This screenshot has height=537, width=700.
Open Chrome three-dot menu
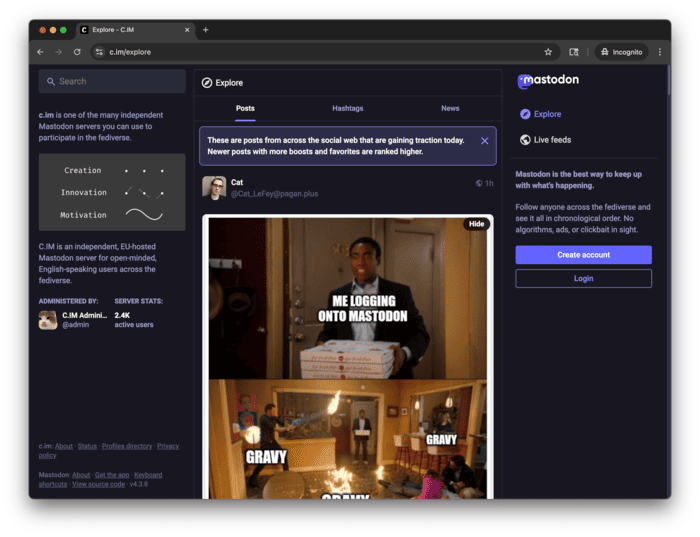[659, 52]
